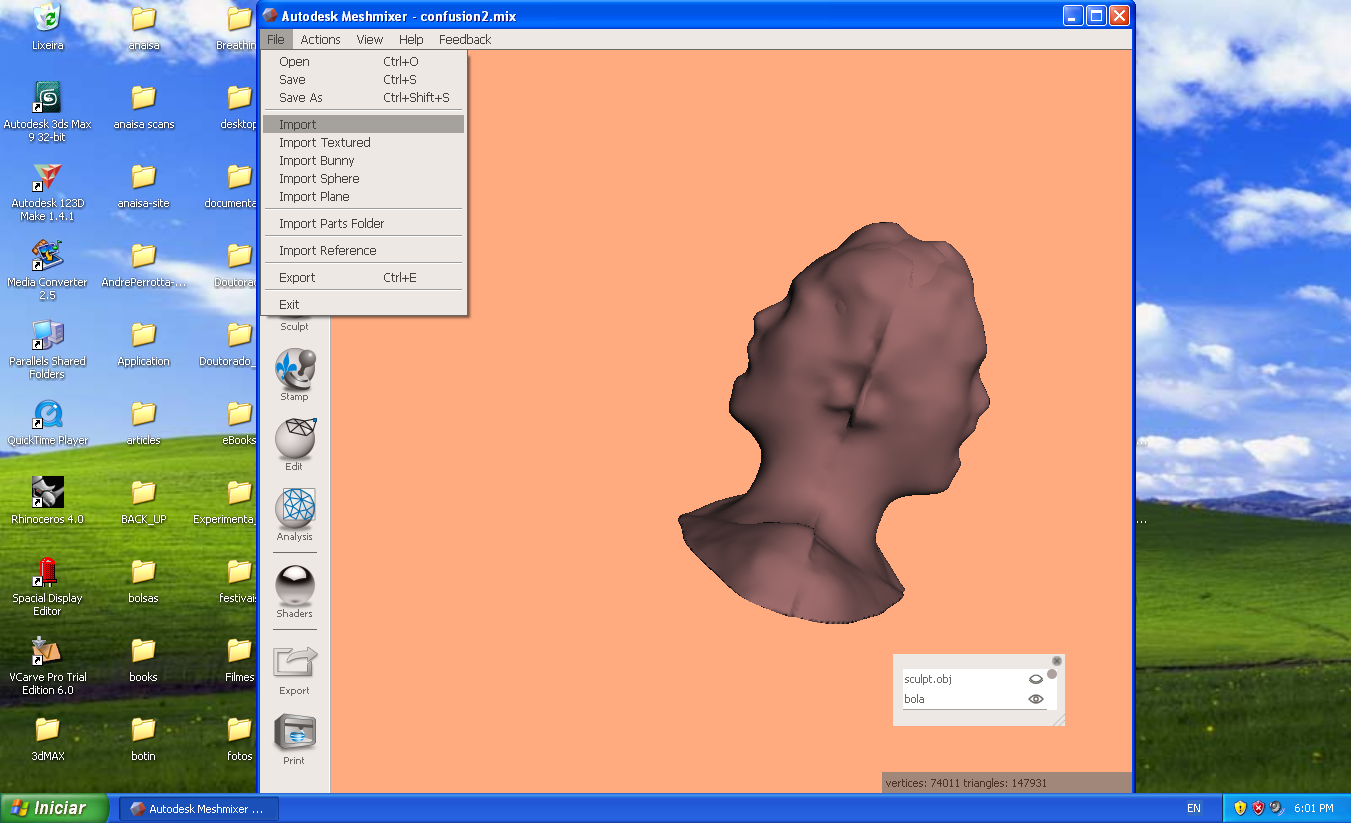Choose Import Parts Folder menu entry
The width and height of the screenshot is (1351, 823).
pos(364,224)
